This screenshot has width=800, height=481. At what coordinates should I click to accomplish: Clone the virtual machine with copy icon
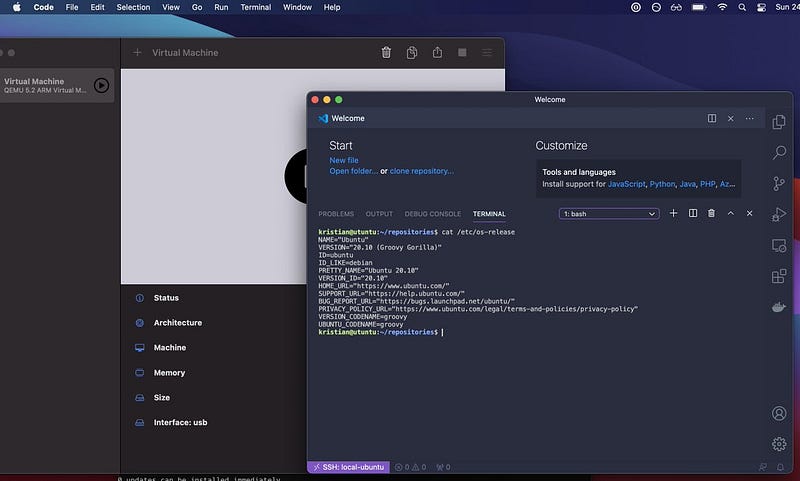(x=412, y=53)
